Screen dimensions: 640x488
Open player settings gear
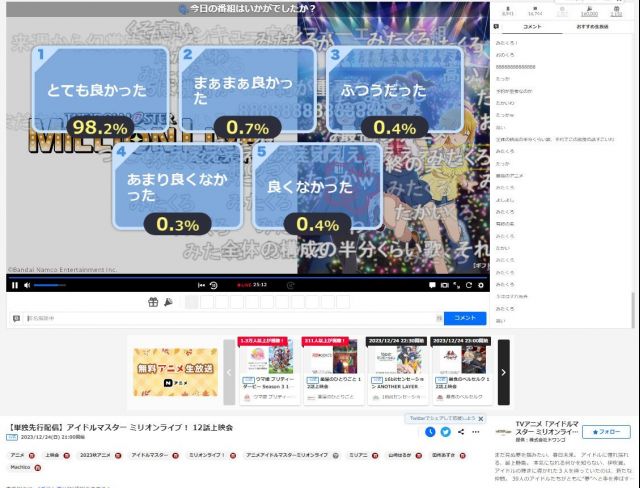(x=481, y=285)
